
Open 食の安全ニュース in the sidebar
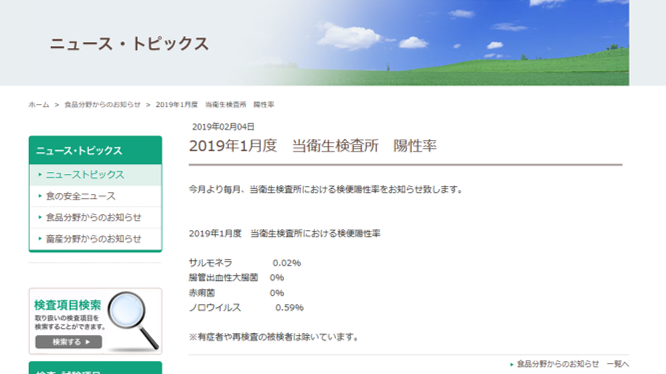[x=81, y=196]
